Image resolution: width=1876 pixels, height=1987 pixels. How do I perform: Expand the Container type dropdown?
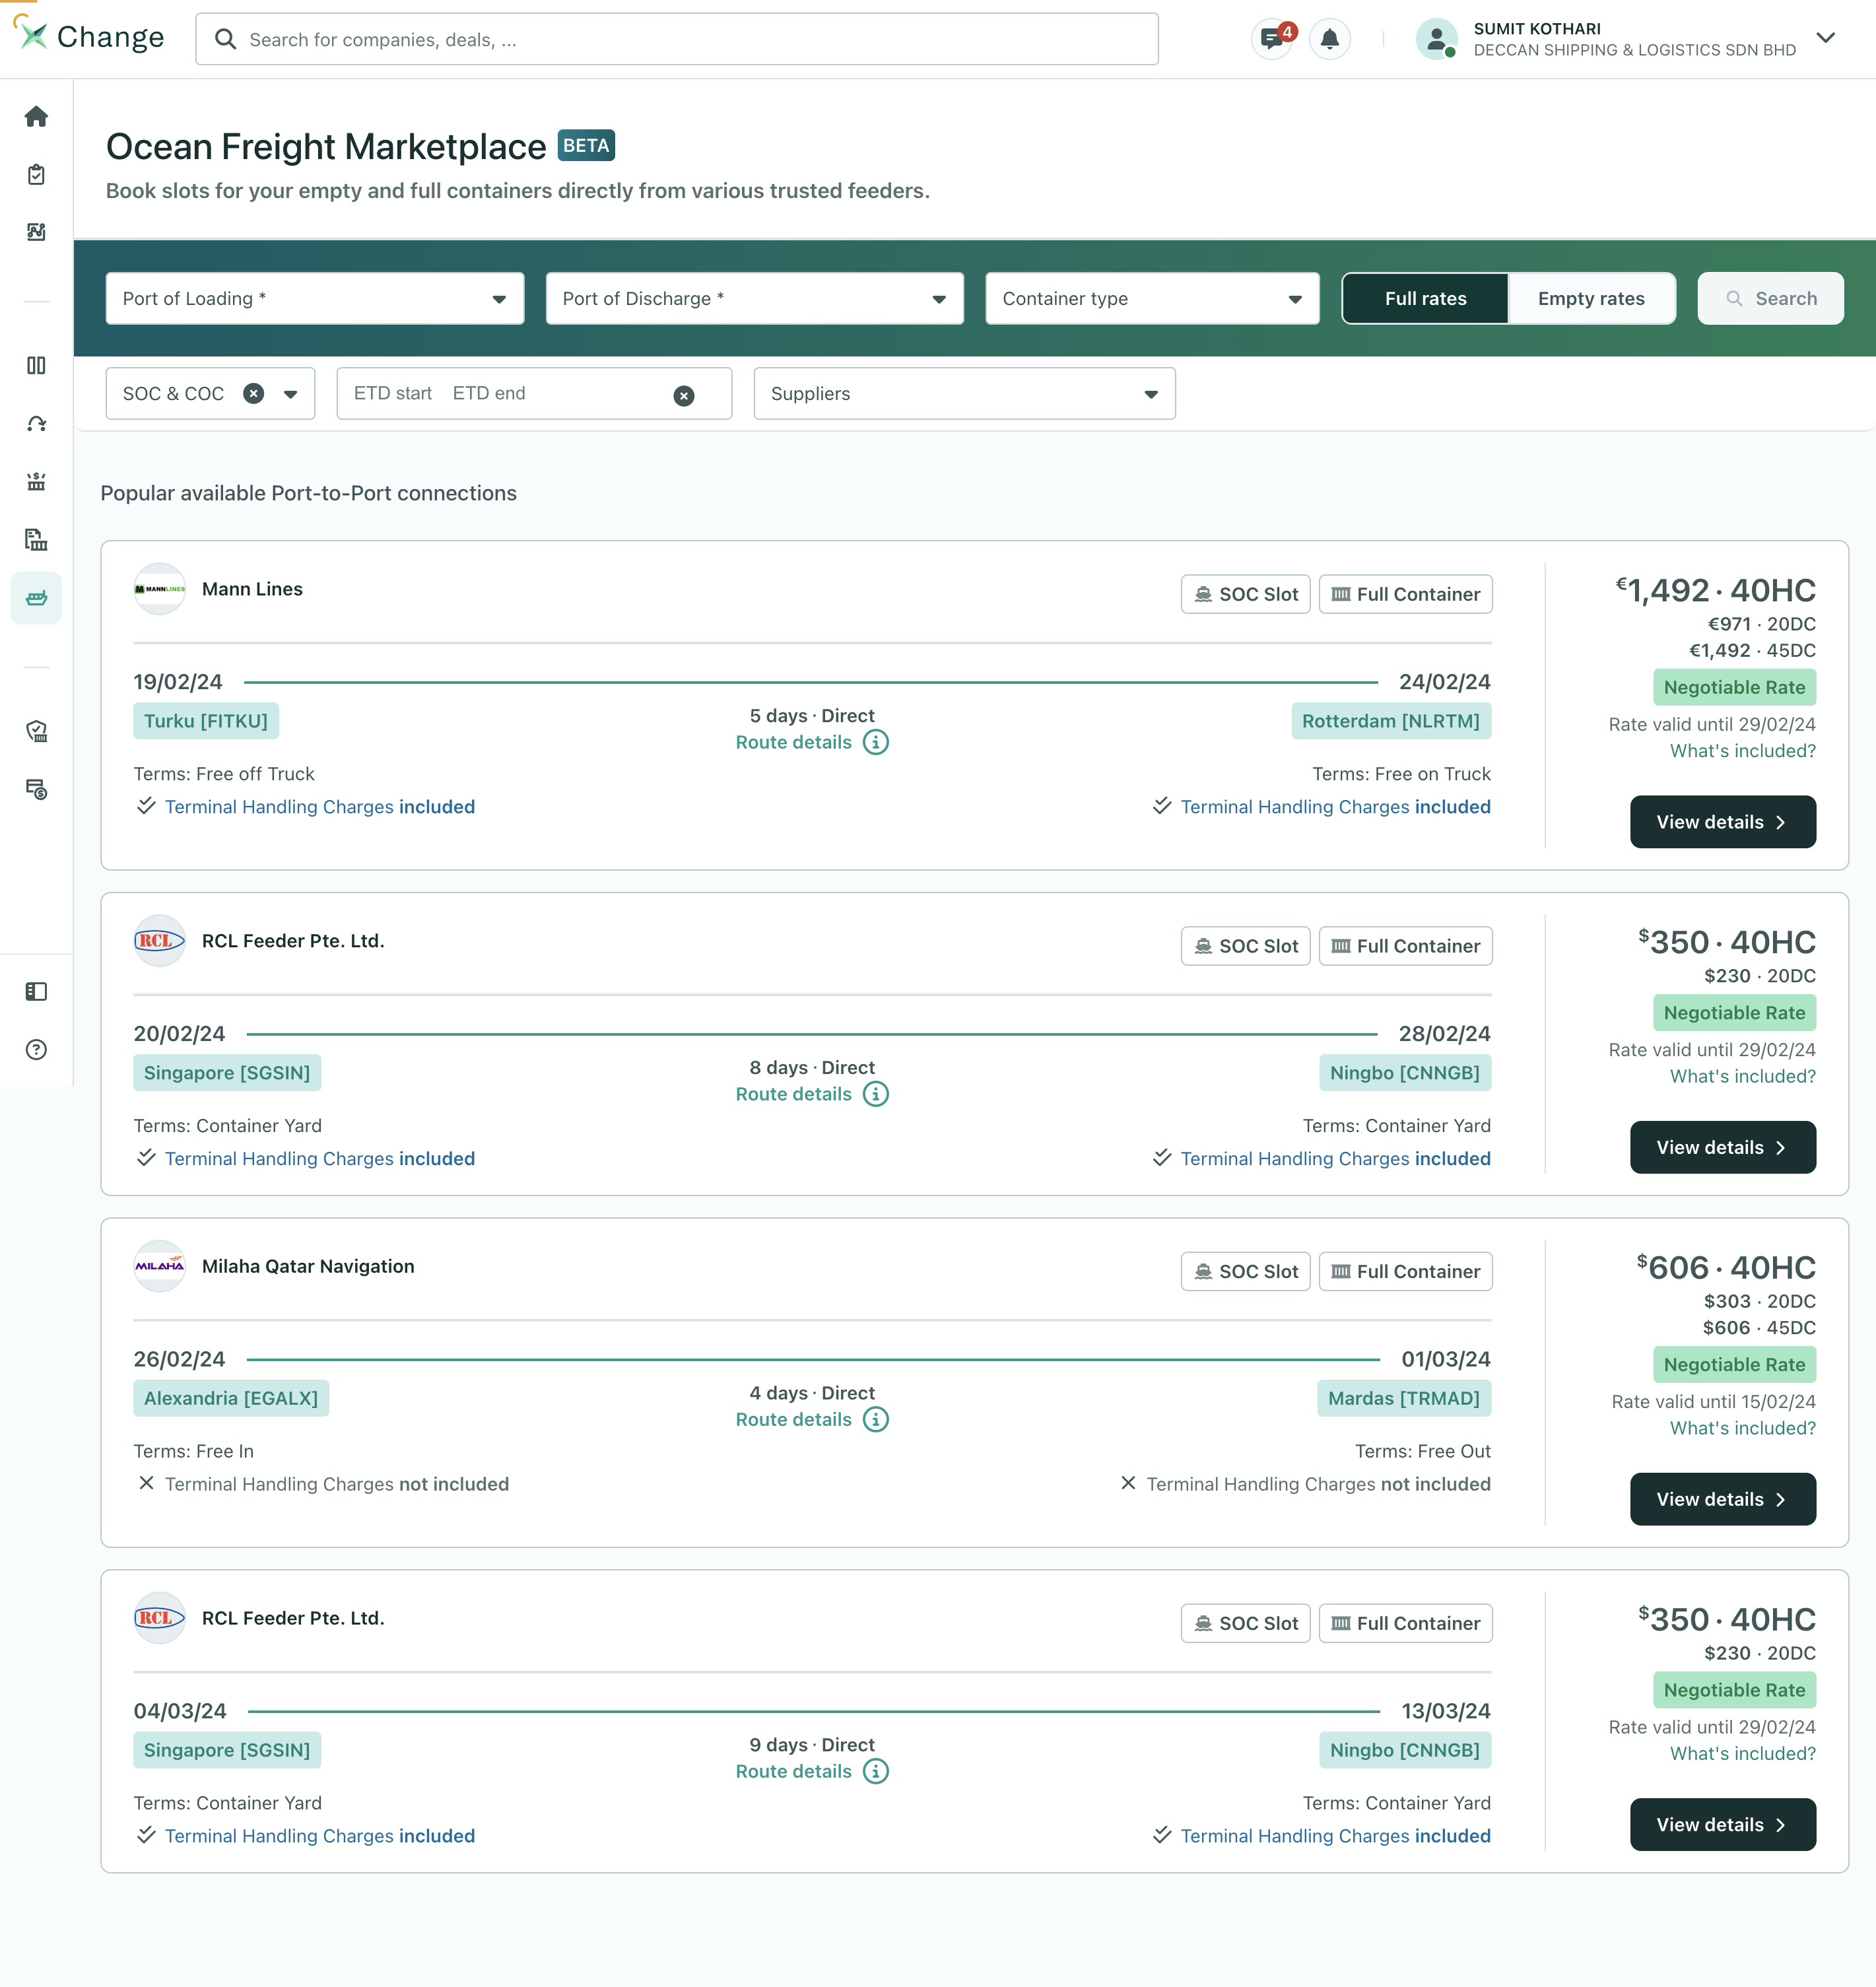tap(1151, 298)
